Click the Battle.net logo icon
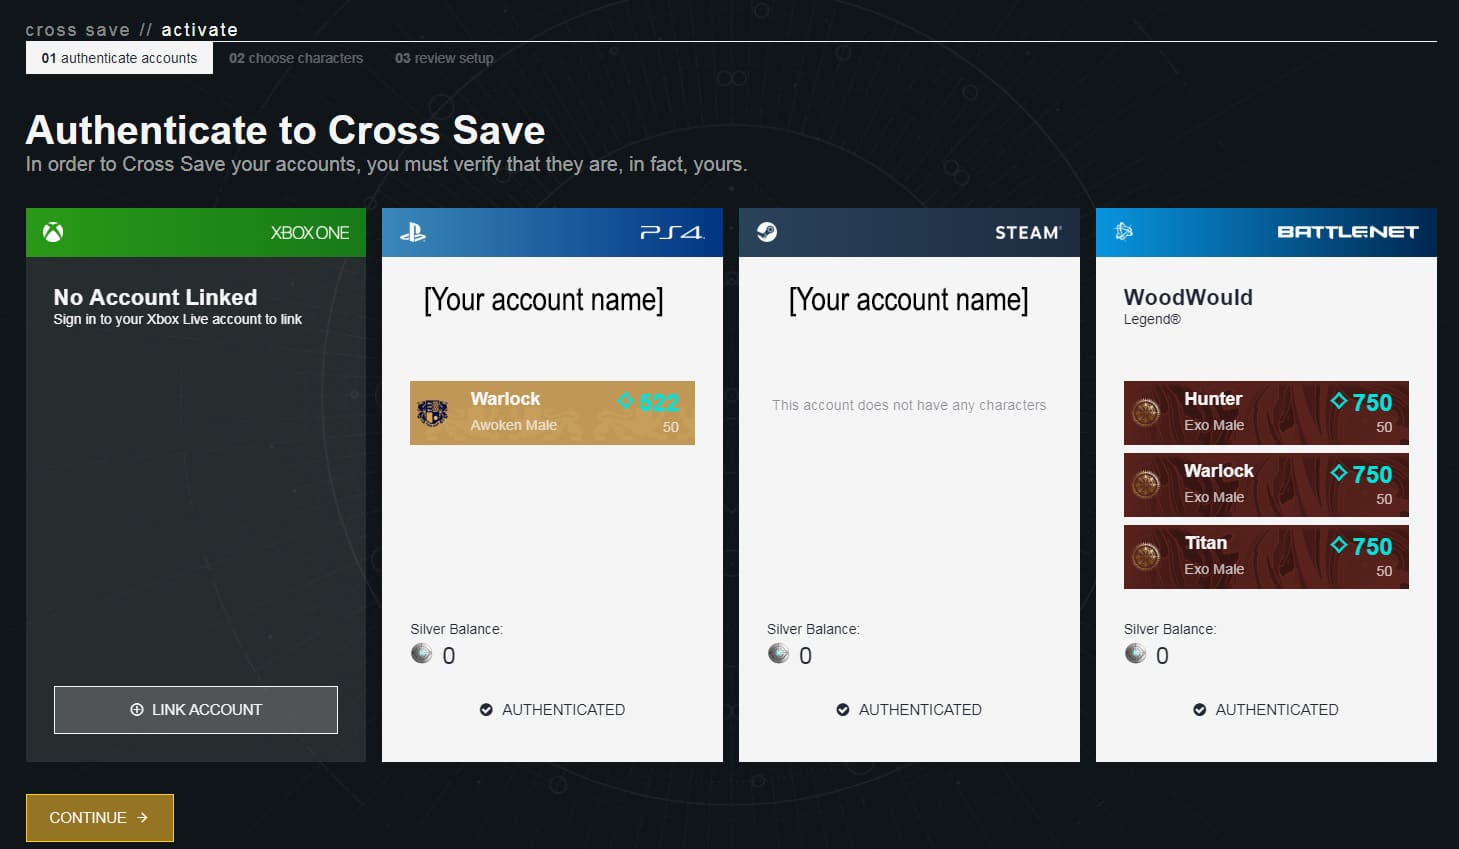The image size is (1459, 849). [x=1124, y=232]
